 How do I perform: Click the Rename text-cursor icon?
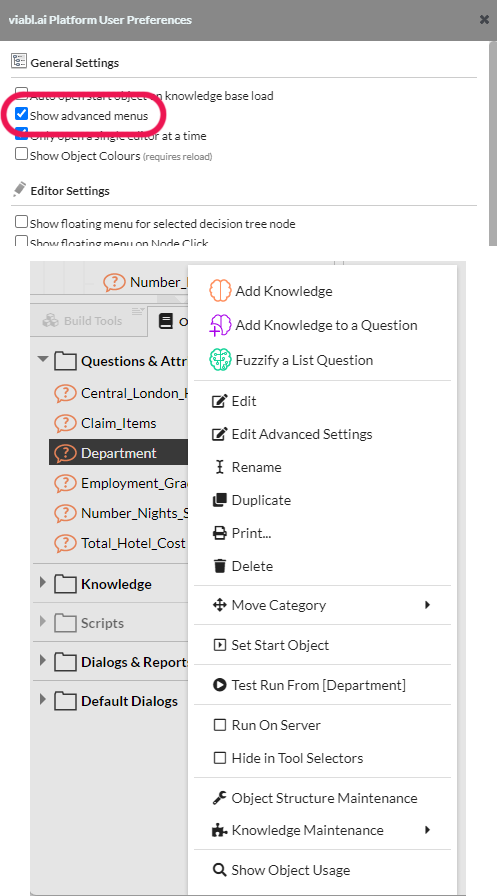[x=219, y=467]
